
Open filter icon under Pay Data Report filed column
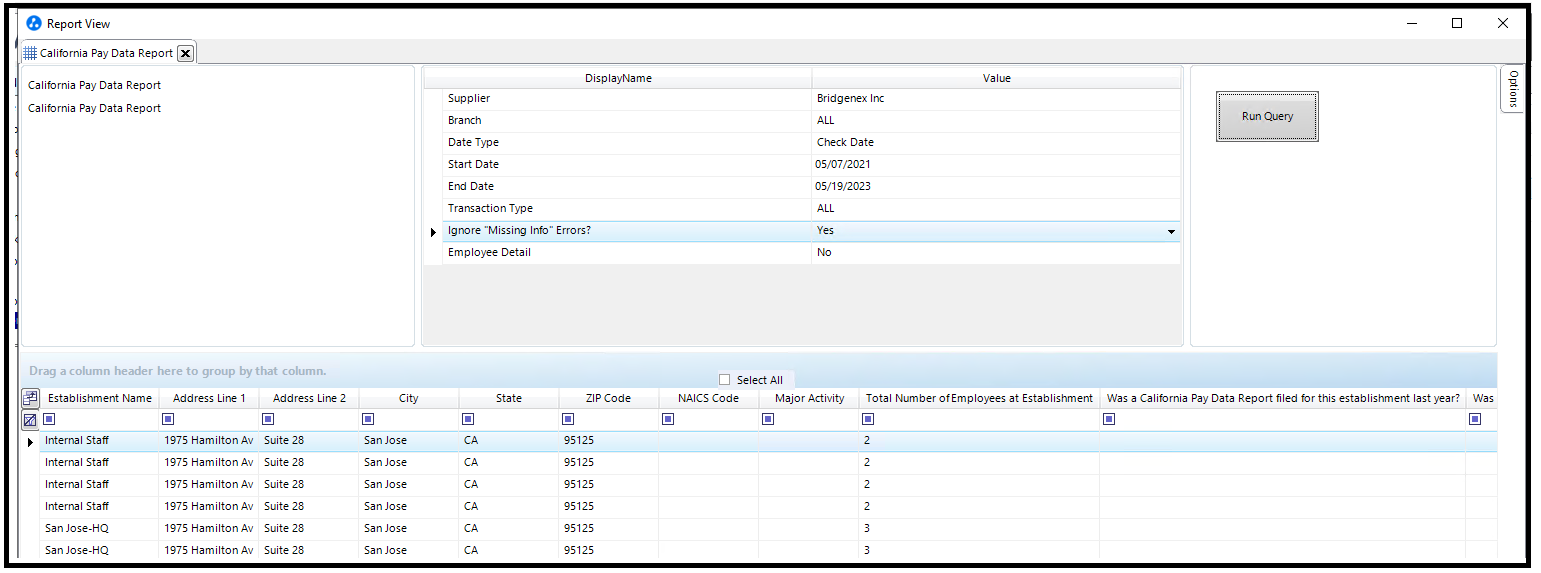1109,420
